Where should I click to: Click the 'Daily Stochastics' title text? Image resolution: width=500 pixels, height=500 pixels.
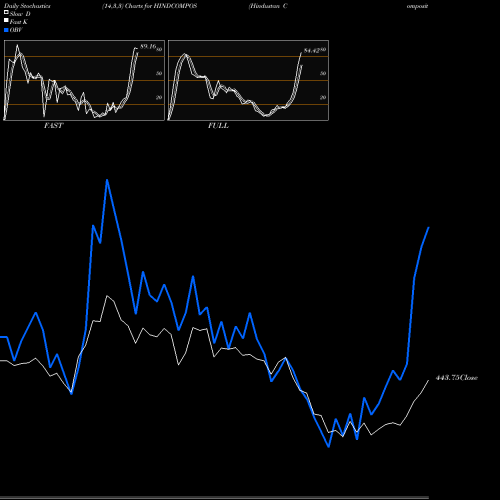pos(27,6)
